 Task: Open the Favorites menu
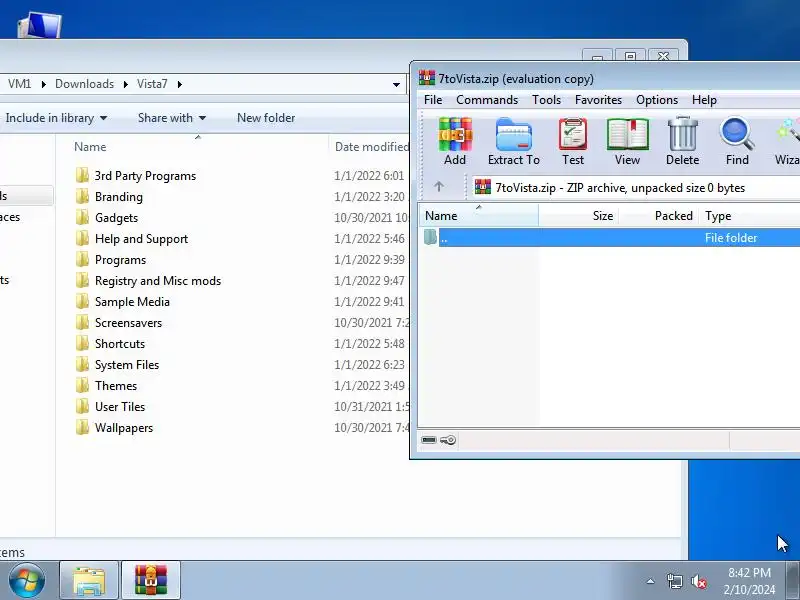point(598,100)
